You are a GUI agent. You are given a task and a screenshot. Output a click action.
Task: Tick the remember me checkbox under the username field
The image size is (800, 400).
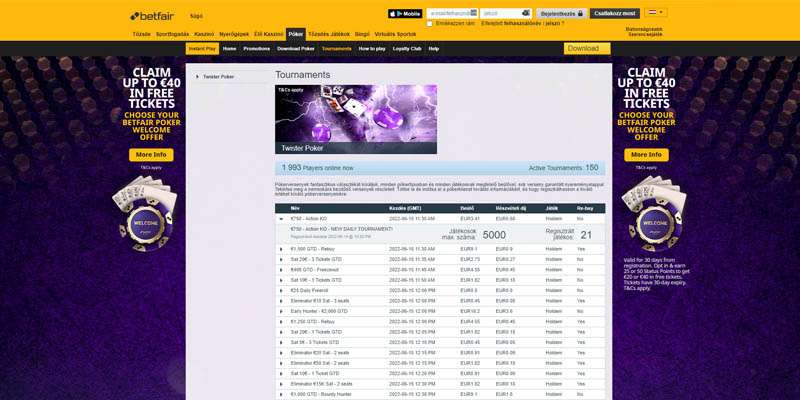click(430, 23)
